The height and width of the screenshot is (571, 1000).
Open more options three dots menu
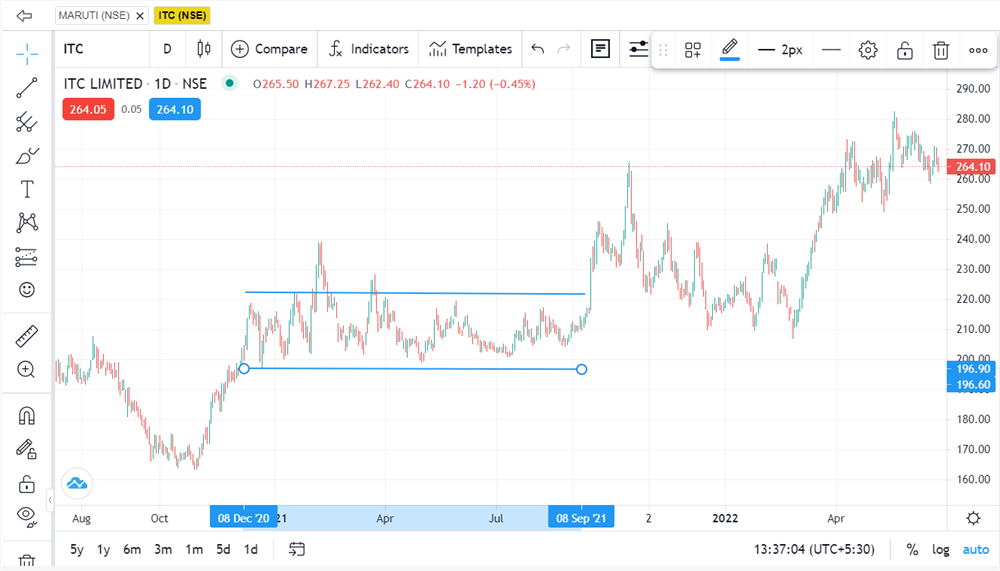(x=978, y=50)
